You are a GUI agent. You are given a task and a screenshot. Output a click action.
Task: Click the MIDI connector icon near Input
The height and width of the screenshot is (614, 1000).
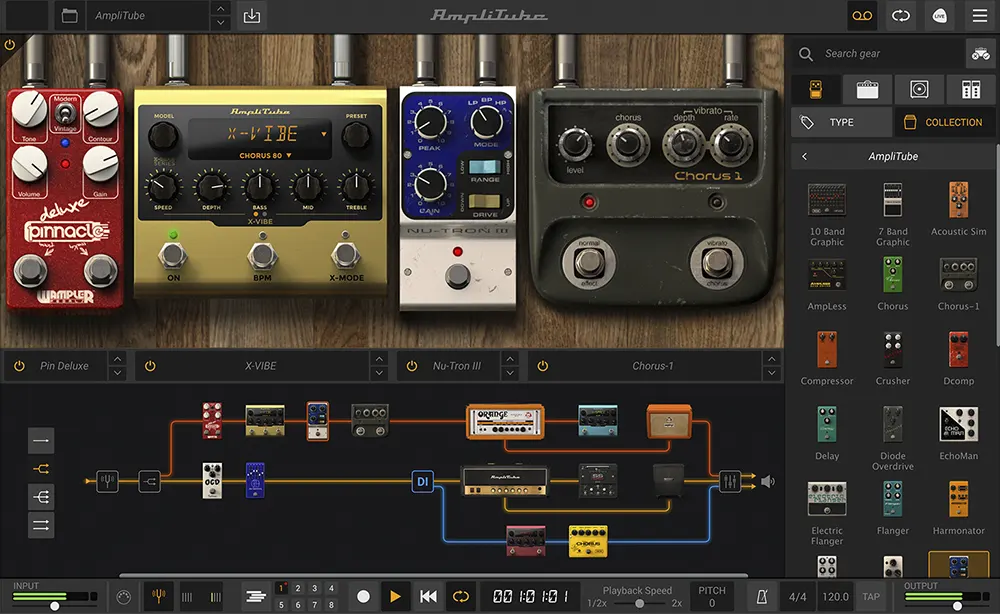point(124,597)
